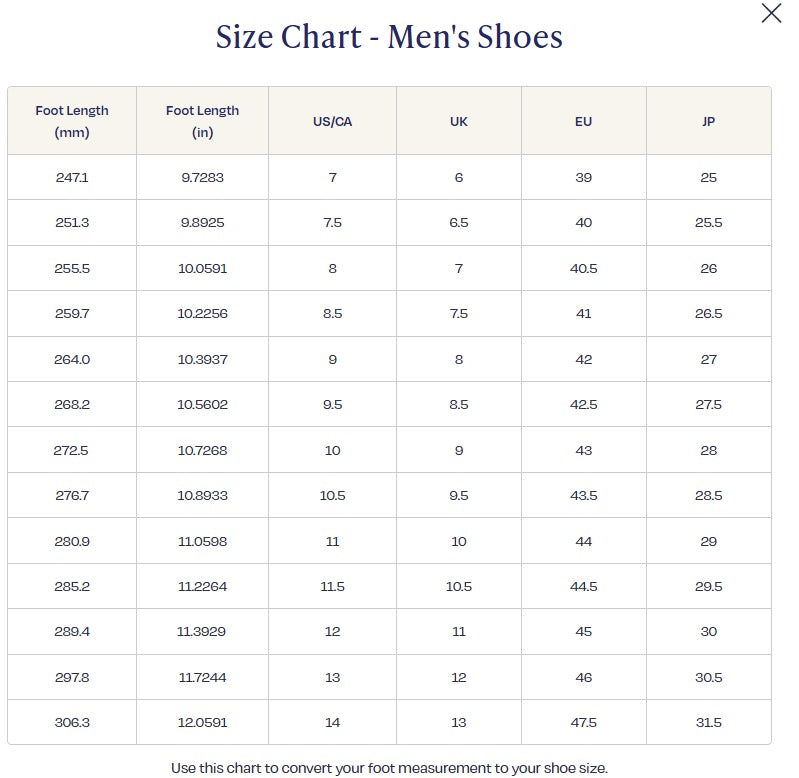Viewport: 799px width, 778px height.
Task: Select the JP size 26.5 cell
Action: pyautogui.click(x=708, y=314)
